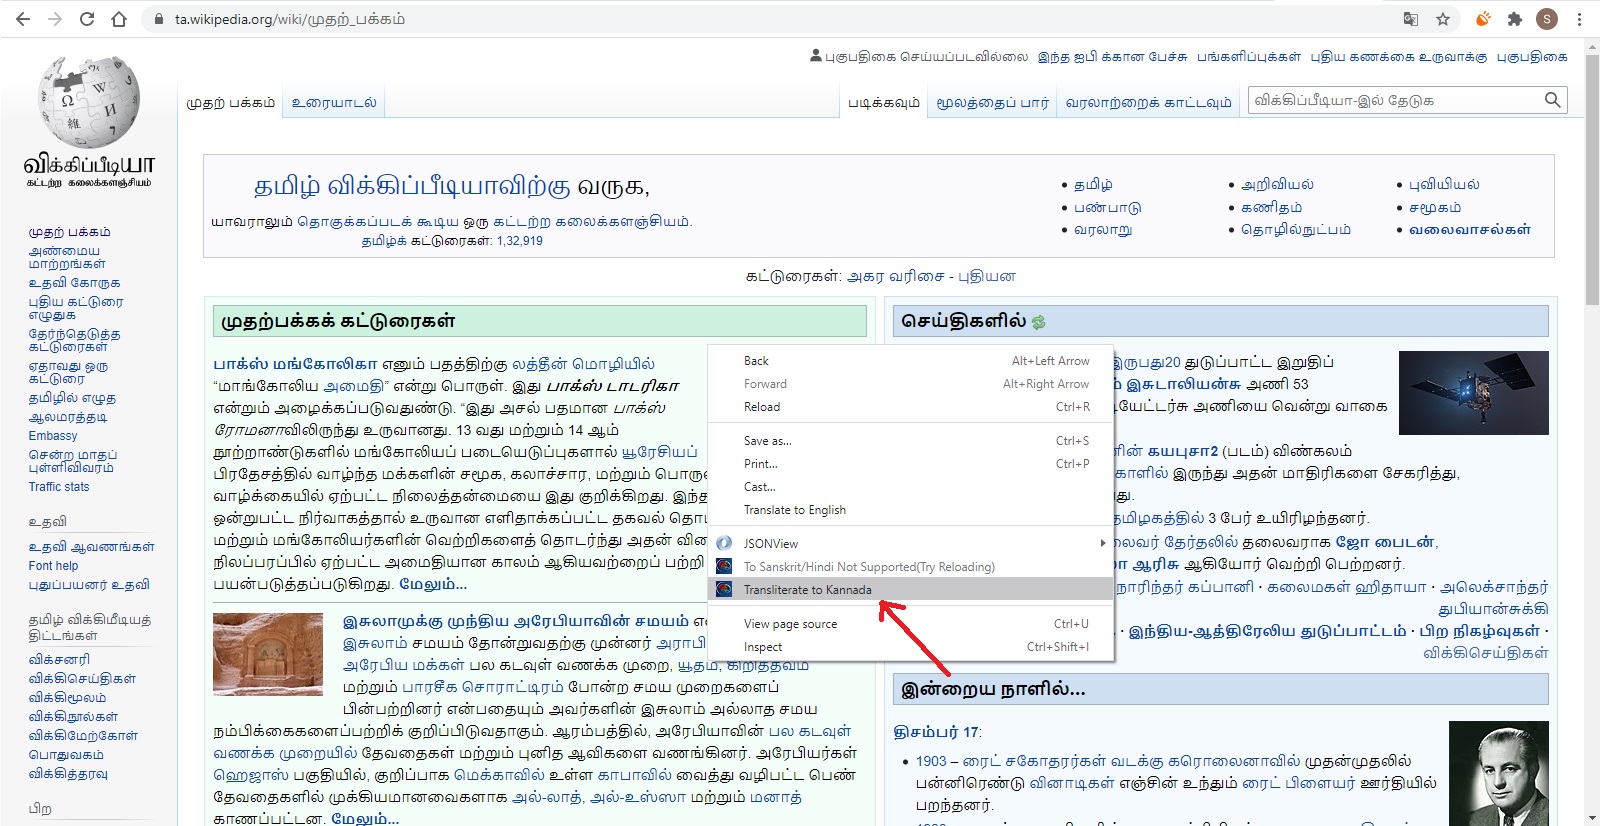Screen dimensions: 1600x826
Task: Open உதவி கோருக sidebar link
Action: point(74,283)
